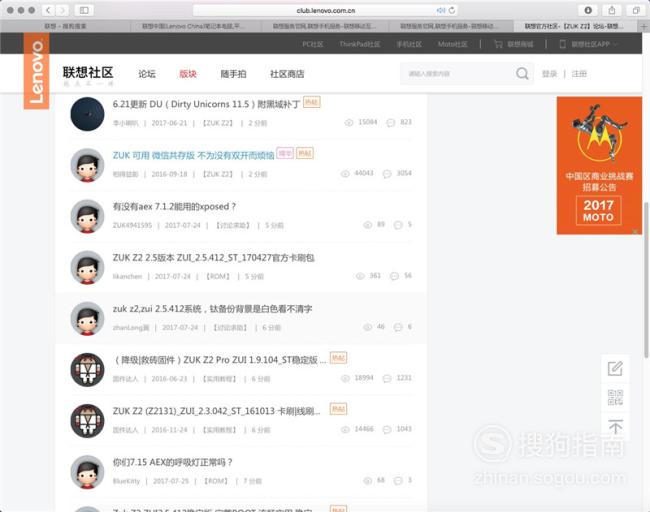Switch to the first Safari tab
The image size is (650, 512).
[x=65, y=26]
